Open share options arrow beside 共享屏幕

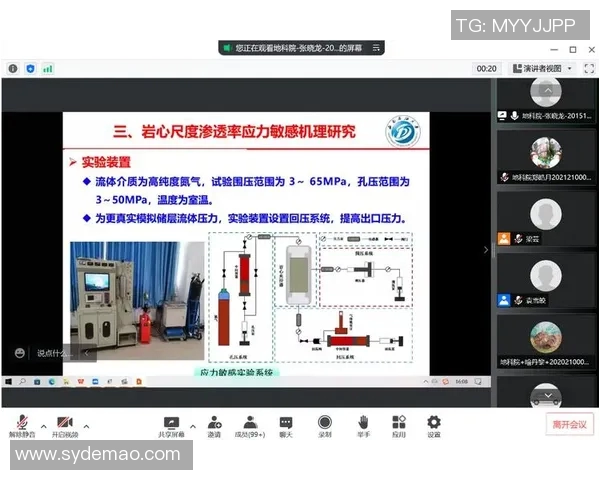point(193,426)
